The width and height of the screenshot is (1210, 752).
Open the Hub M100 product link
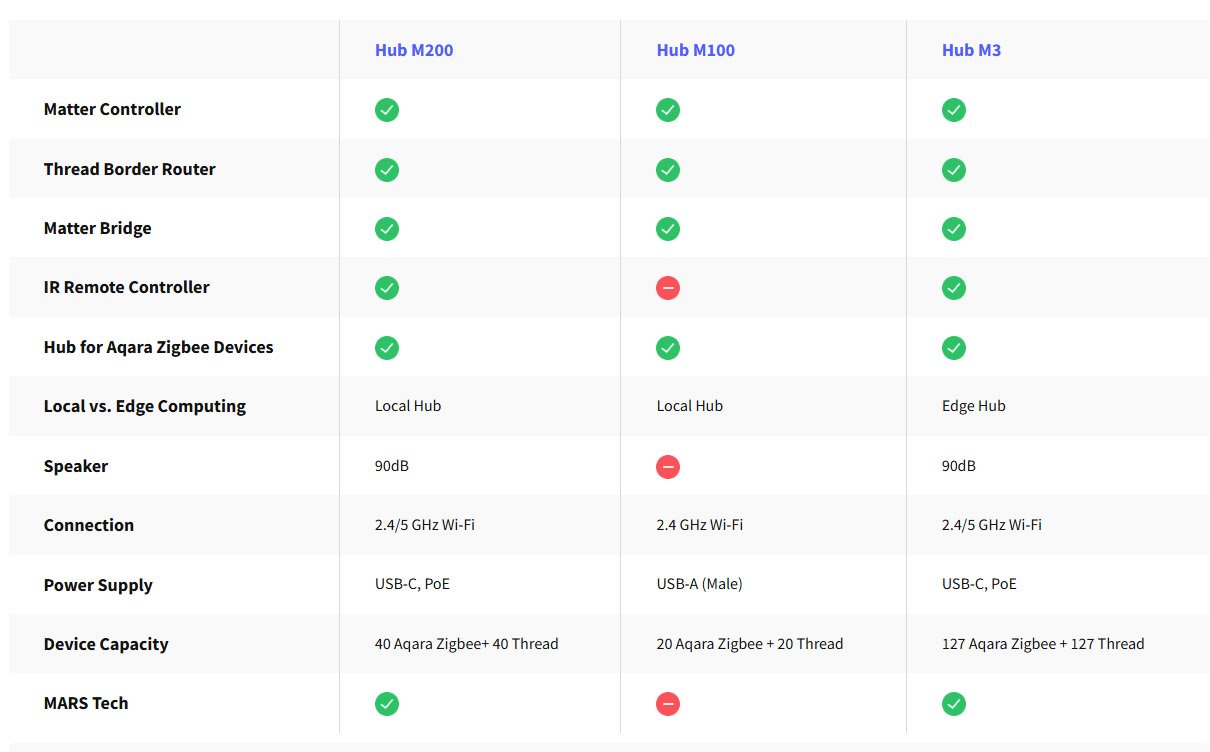pos(695,50)
